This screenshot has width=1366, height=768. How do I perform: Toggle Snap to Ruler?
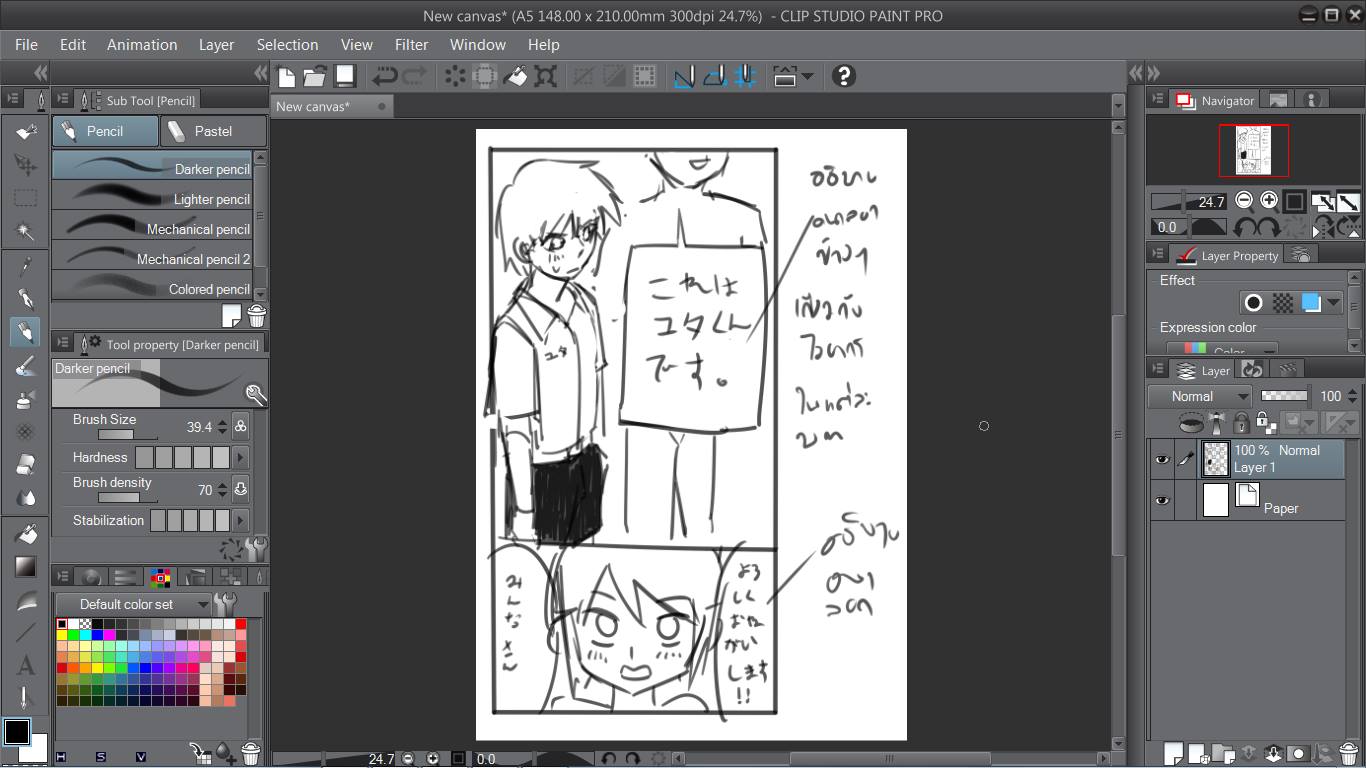pos(684,76)
